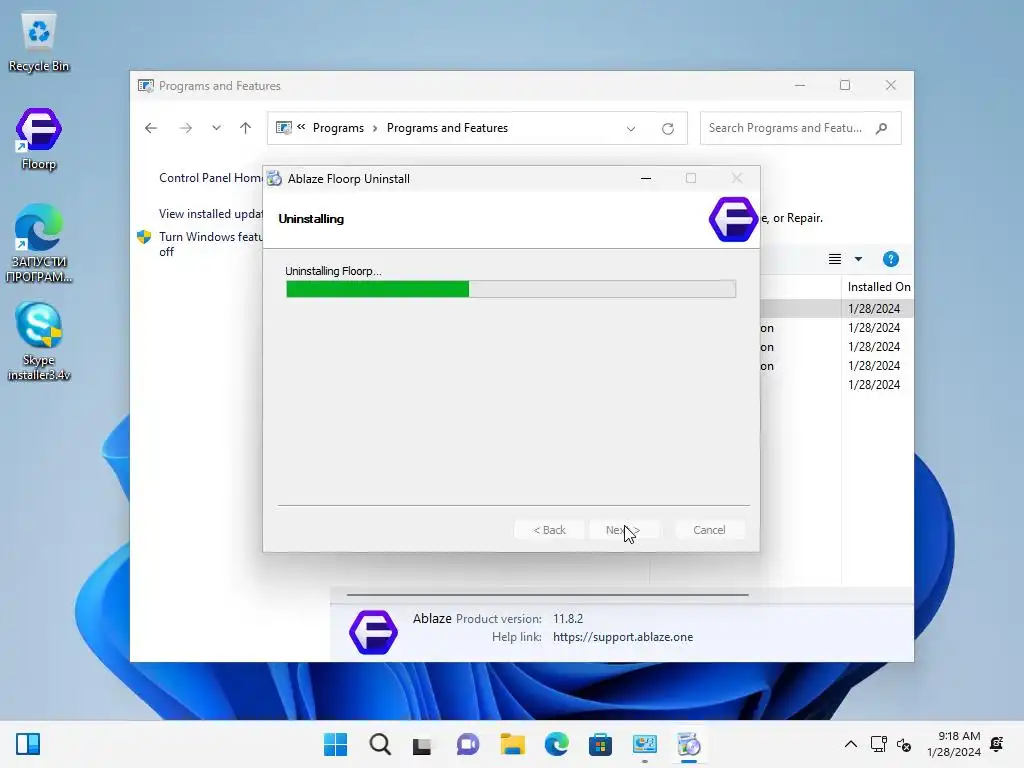Open Control Panel Home link
Viewport: 1024px width, 768px height.
[x=210, y=178]
